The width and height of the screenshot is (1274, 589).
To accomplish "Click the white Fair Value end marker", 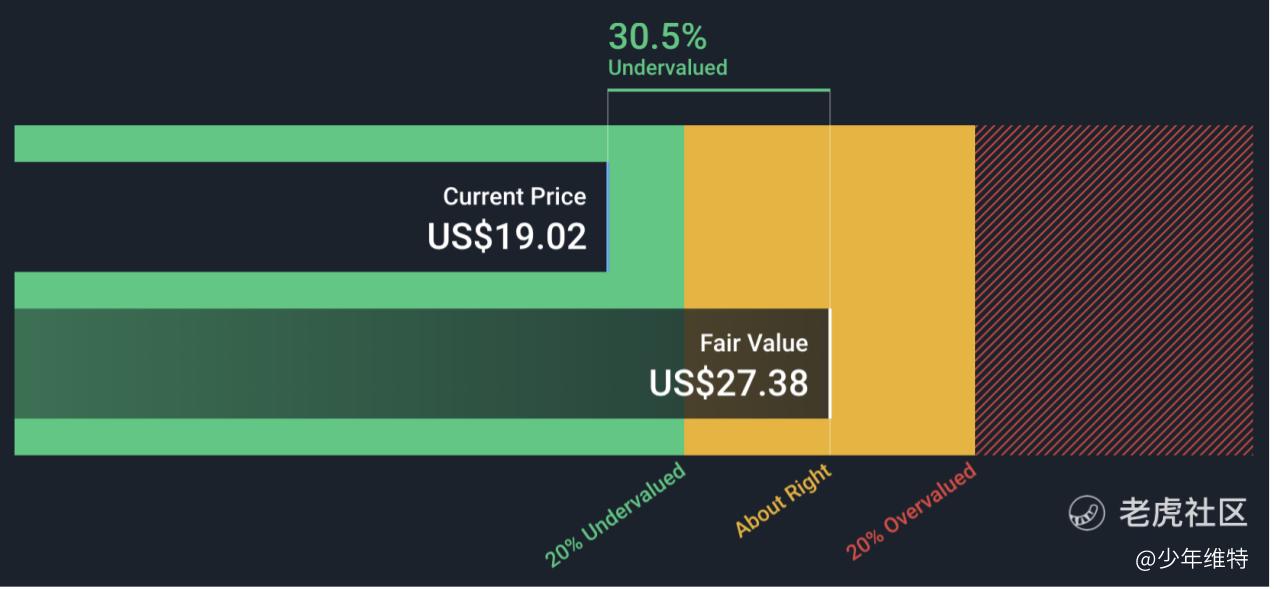I will coord(829,364).
